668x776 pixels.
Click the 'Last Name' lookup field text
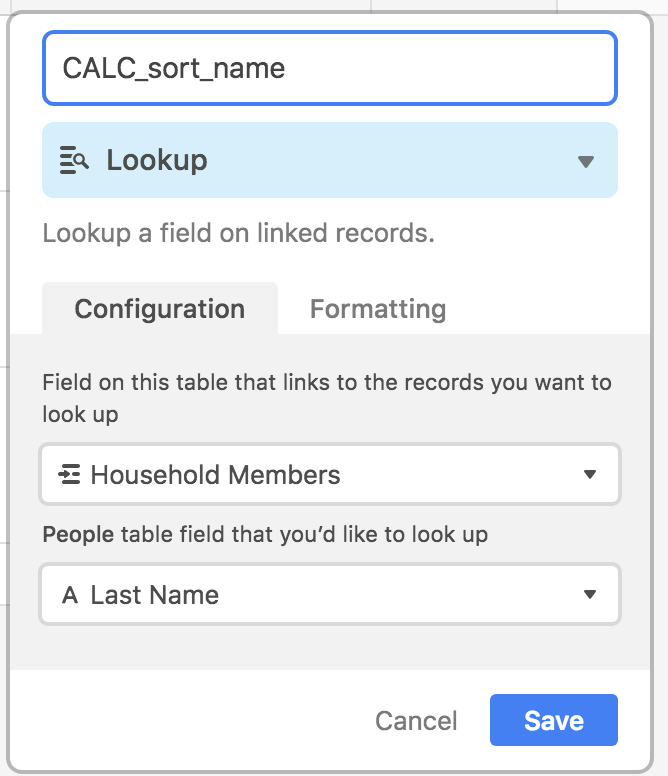154,594
